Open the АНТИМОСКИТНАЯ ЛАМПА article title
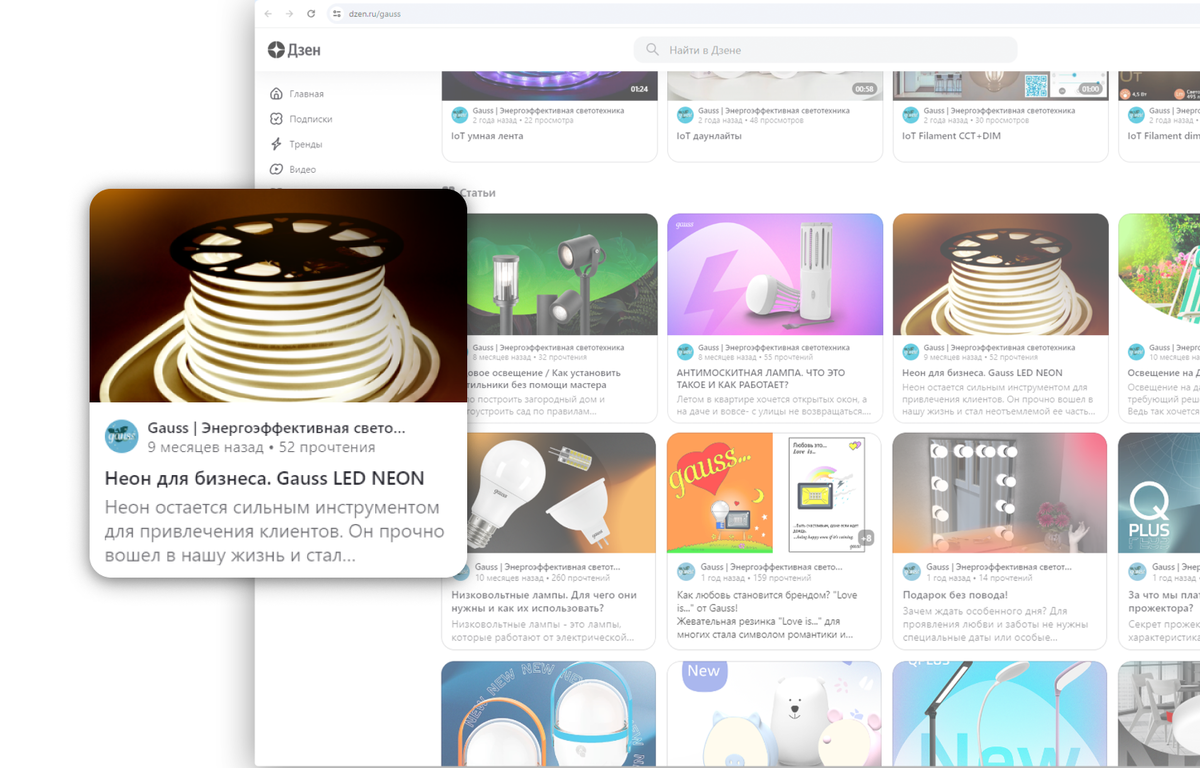 (x=761, y=379)
